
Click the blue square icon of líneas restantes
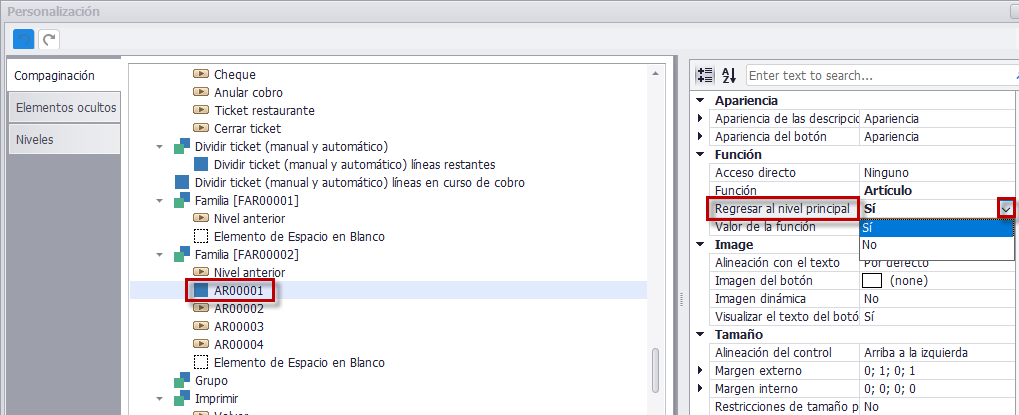point(201,165)
